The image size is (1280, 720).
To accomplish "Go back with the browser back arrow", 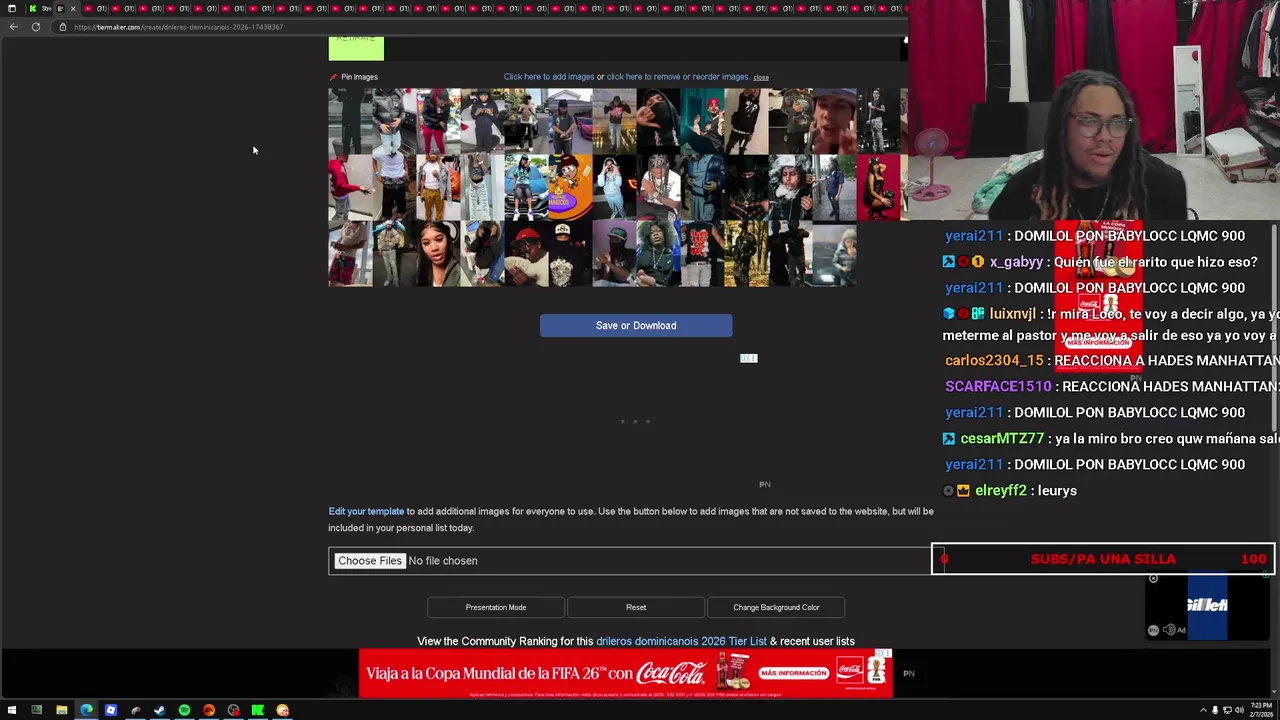I will pos(13,27).
